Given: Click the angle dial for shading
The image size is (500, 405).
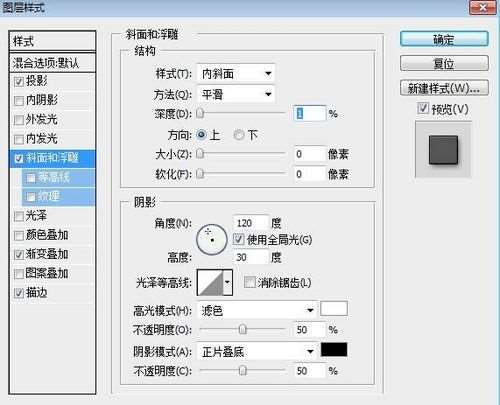Looking at the screenshot, I should 212,240.
